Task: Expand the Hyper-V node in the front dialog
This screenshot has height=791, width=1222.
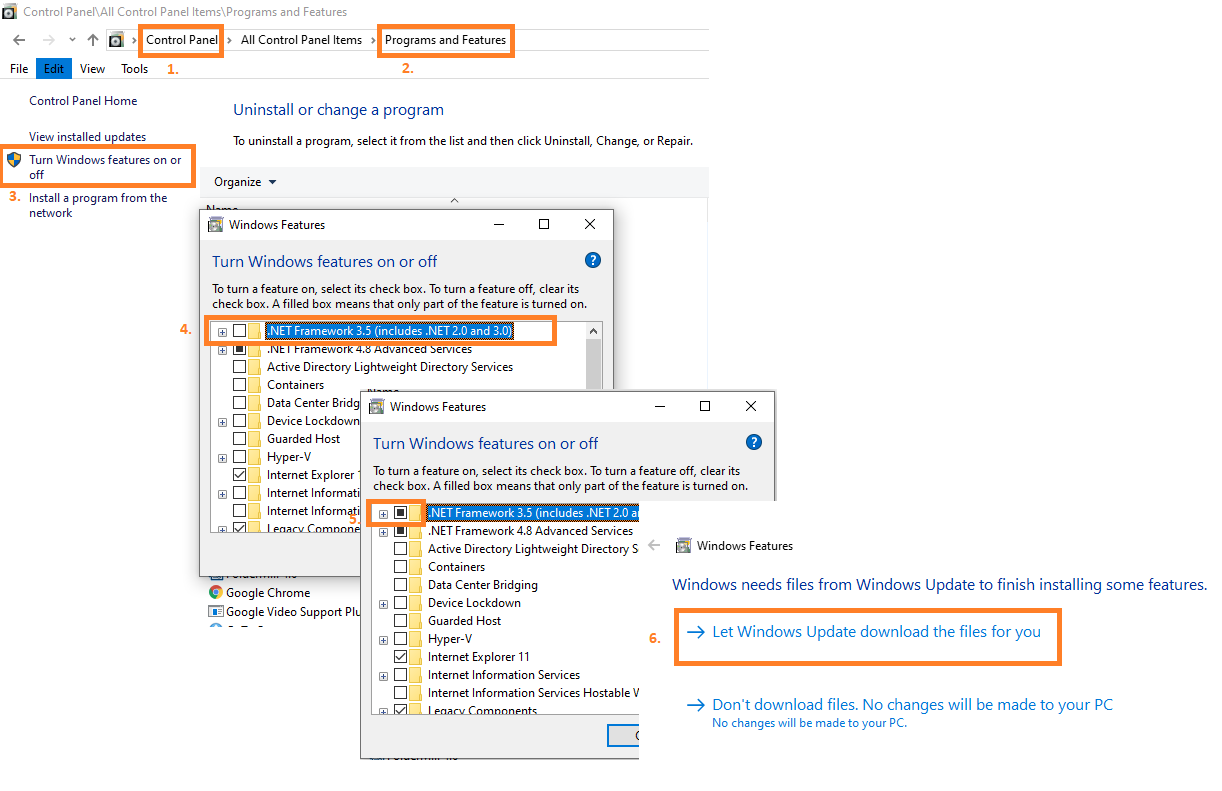Action: (383, 639)
